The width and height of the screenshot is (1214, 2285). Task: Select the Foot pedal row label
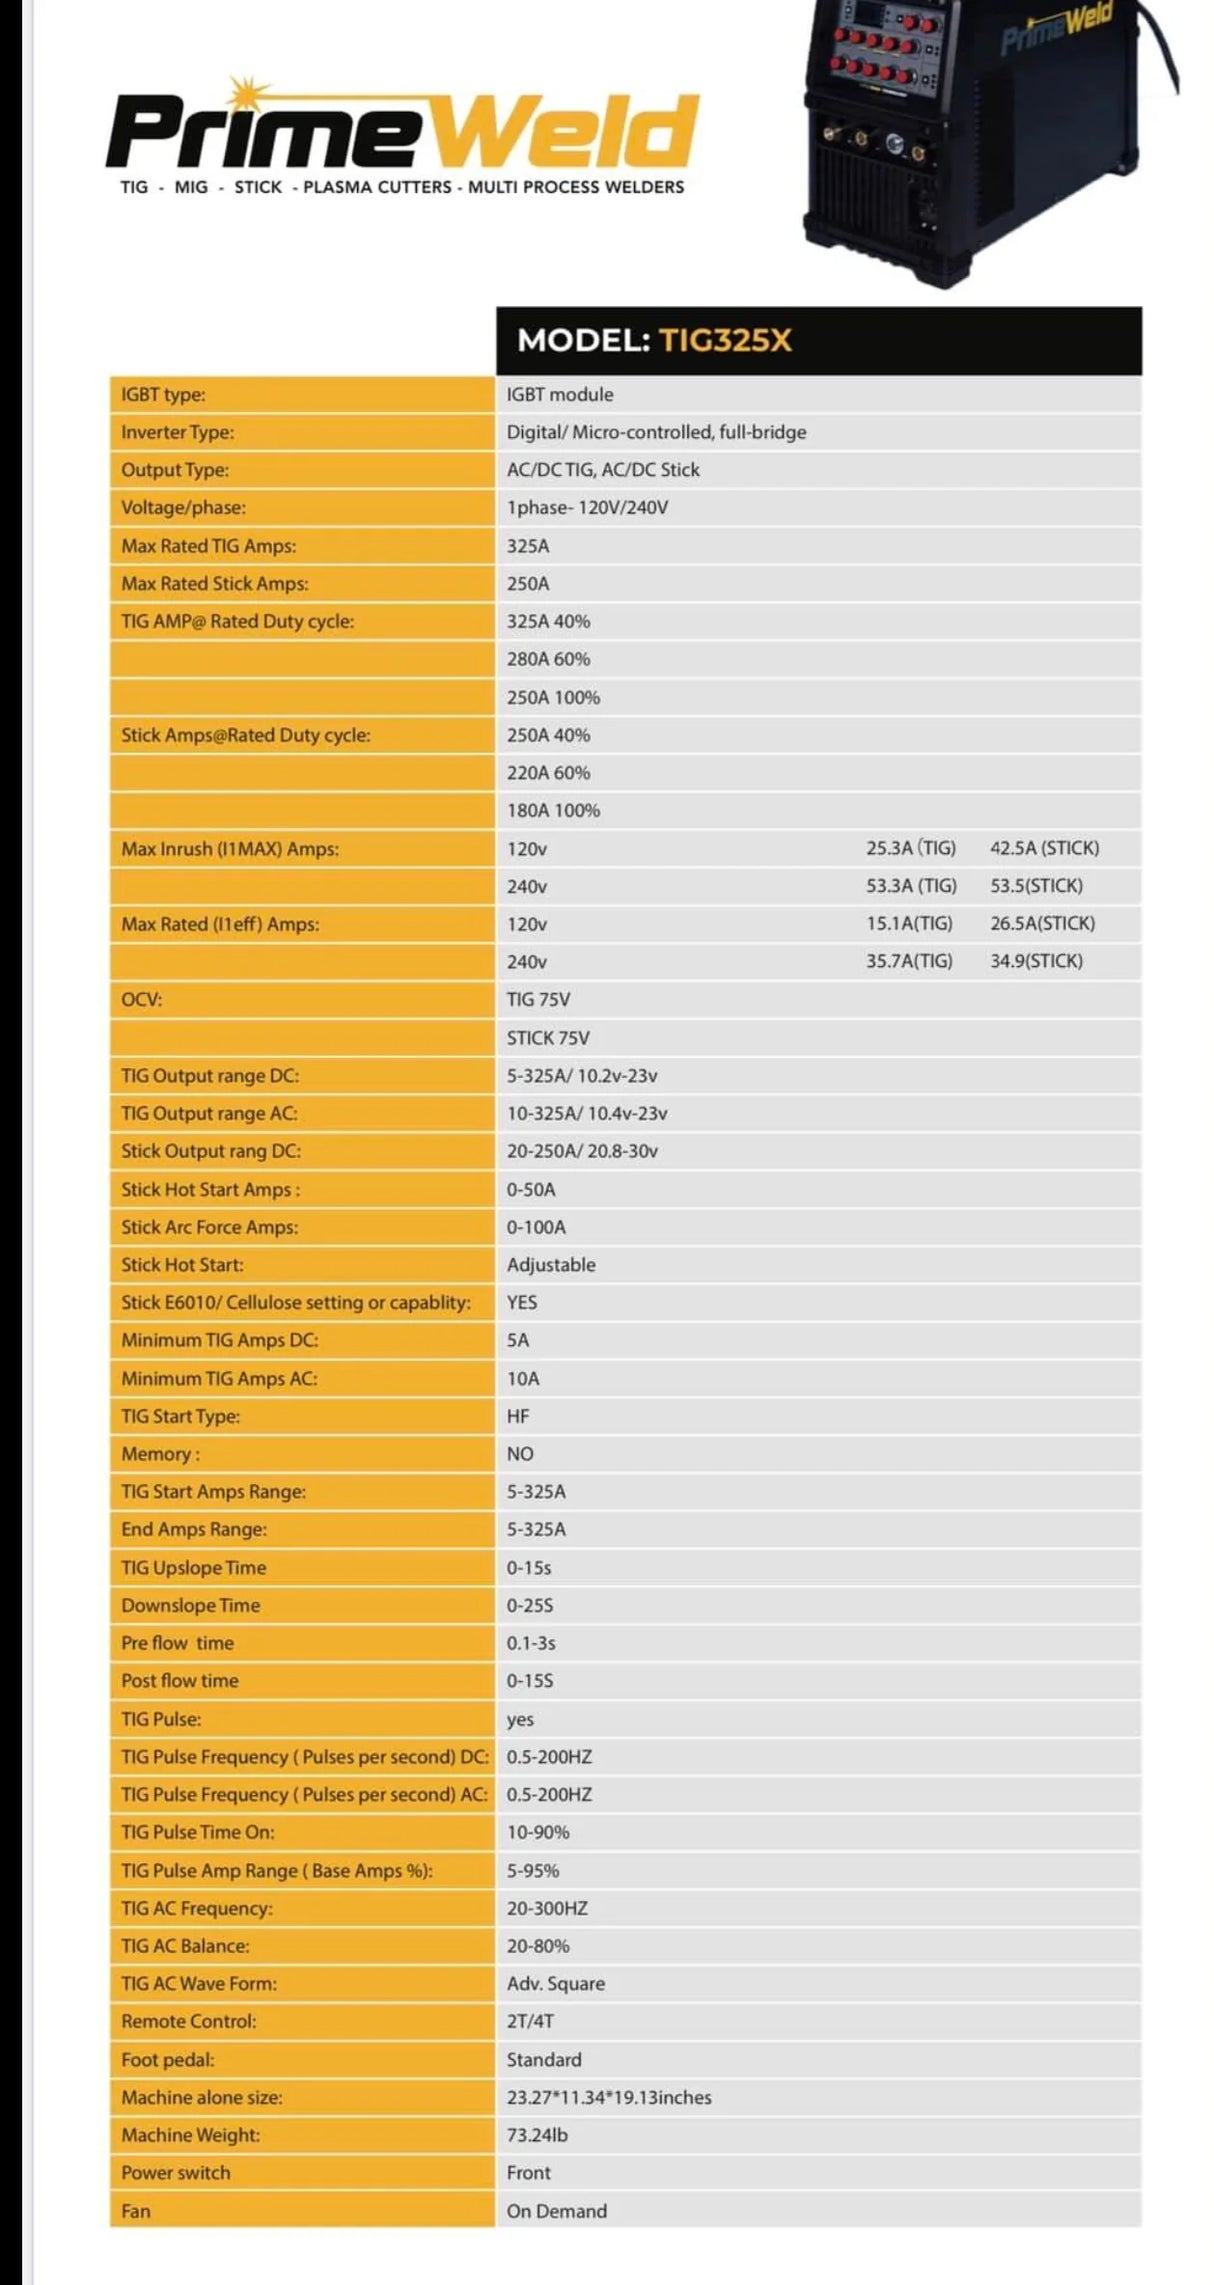(167, 2059)
